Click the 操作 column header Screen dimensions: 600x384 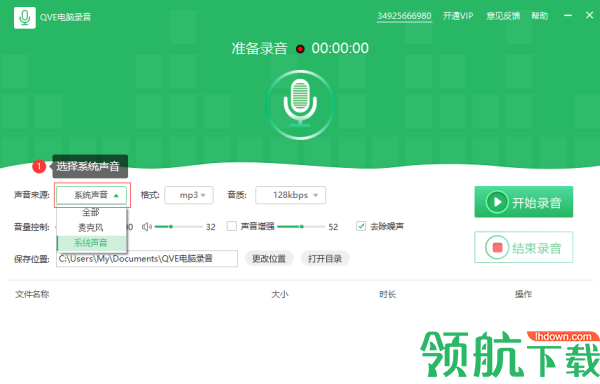(523, 294)
